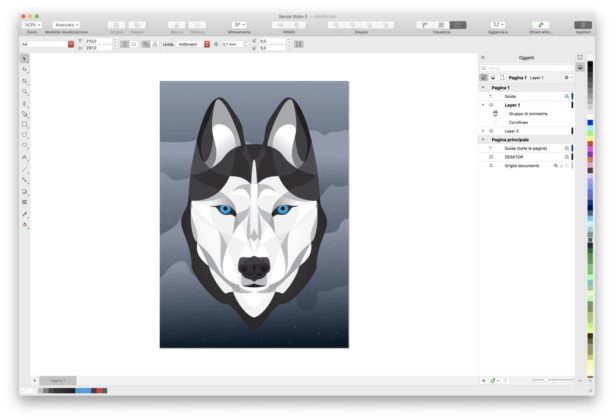Select the Crop tool in the toolbox
Viewport: 614px width, 420px height.
coord(25,80)
